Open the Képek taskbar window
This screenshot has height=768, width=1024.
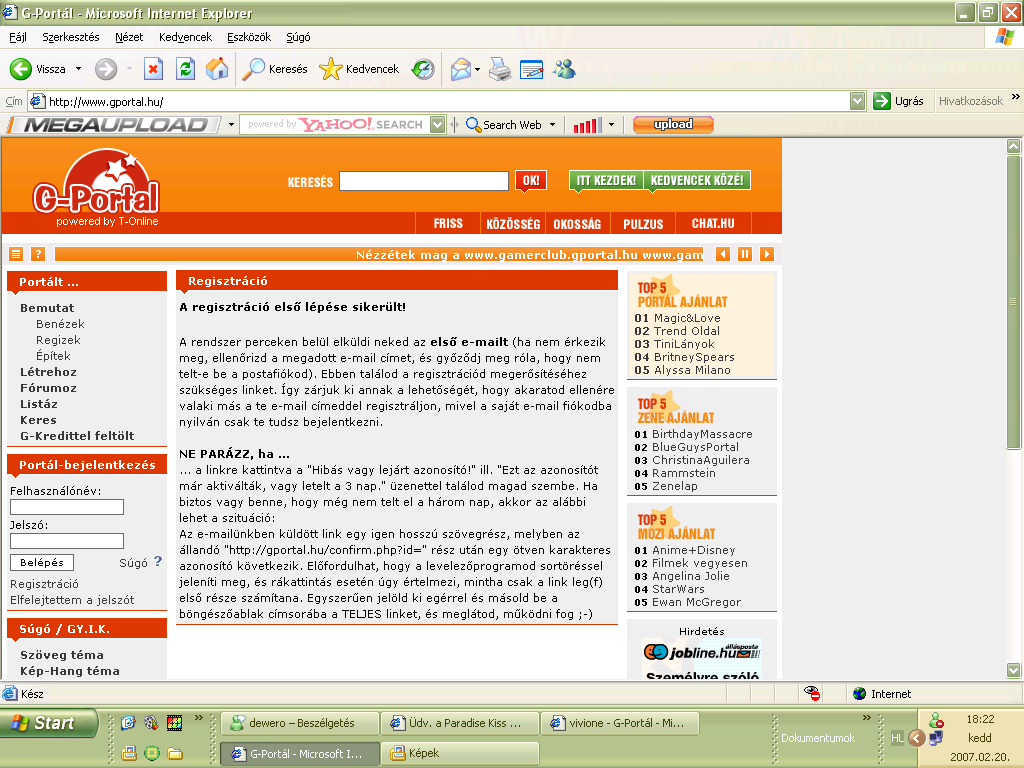(460, 753)
